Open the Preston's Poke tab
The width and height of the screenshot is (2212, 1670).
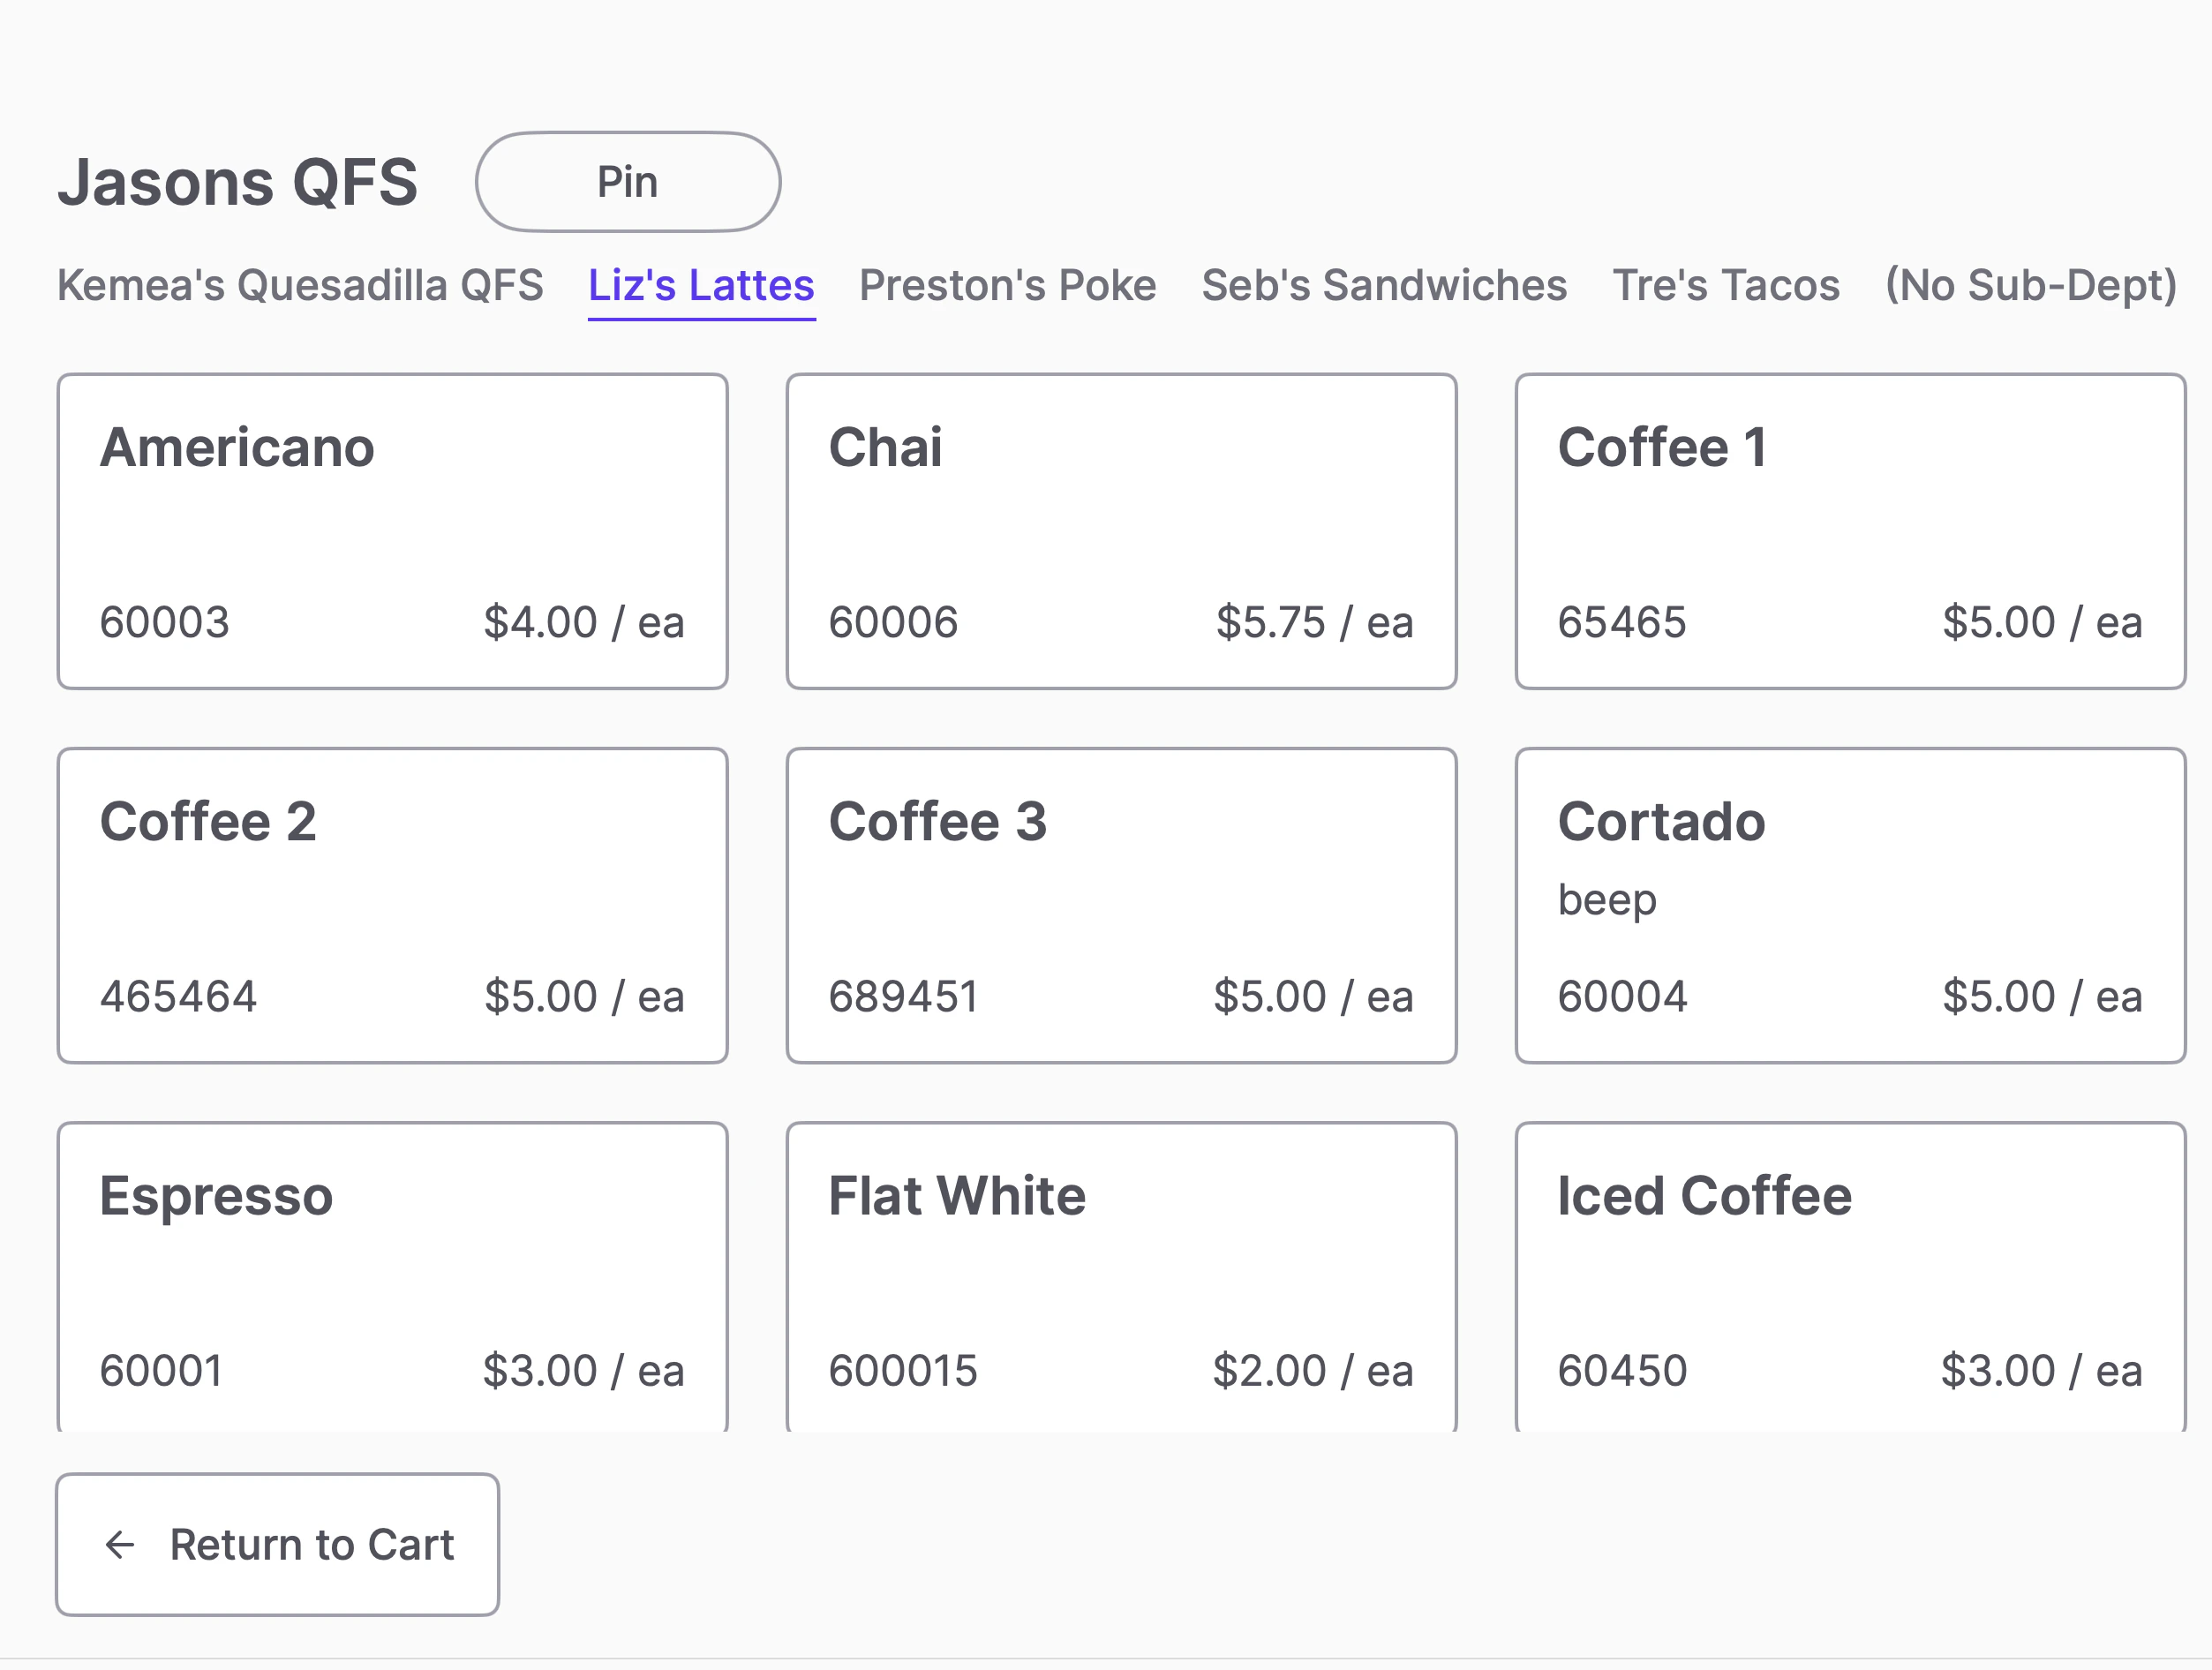(1007, 286)
